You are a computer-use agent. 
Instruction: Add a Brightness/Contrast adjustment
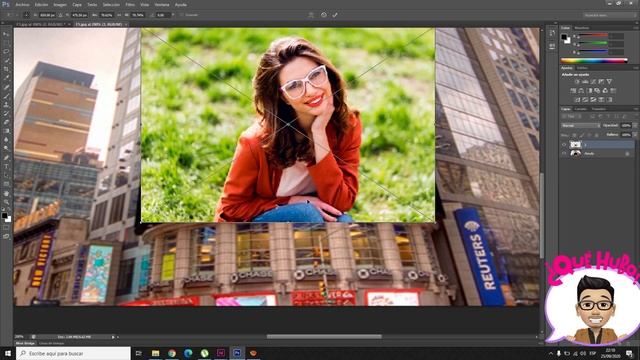(x=577, y=82)
